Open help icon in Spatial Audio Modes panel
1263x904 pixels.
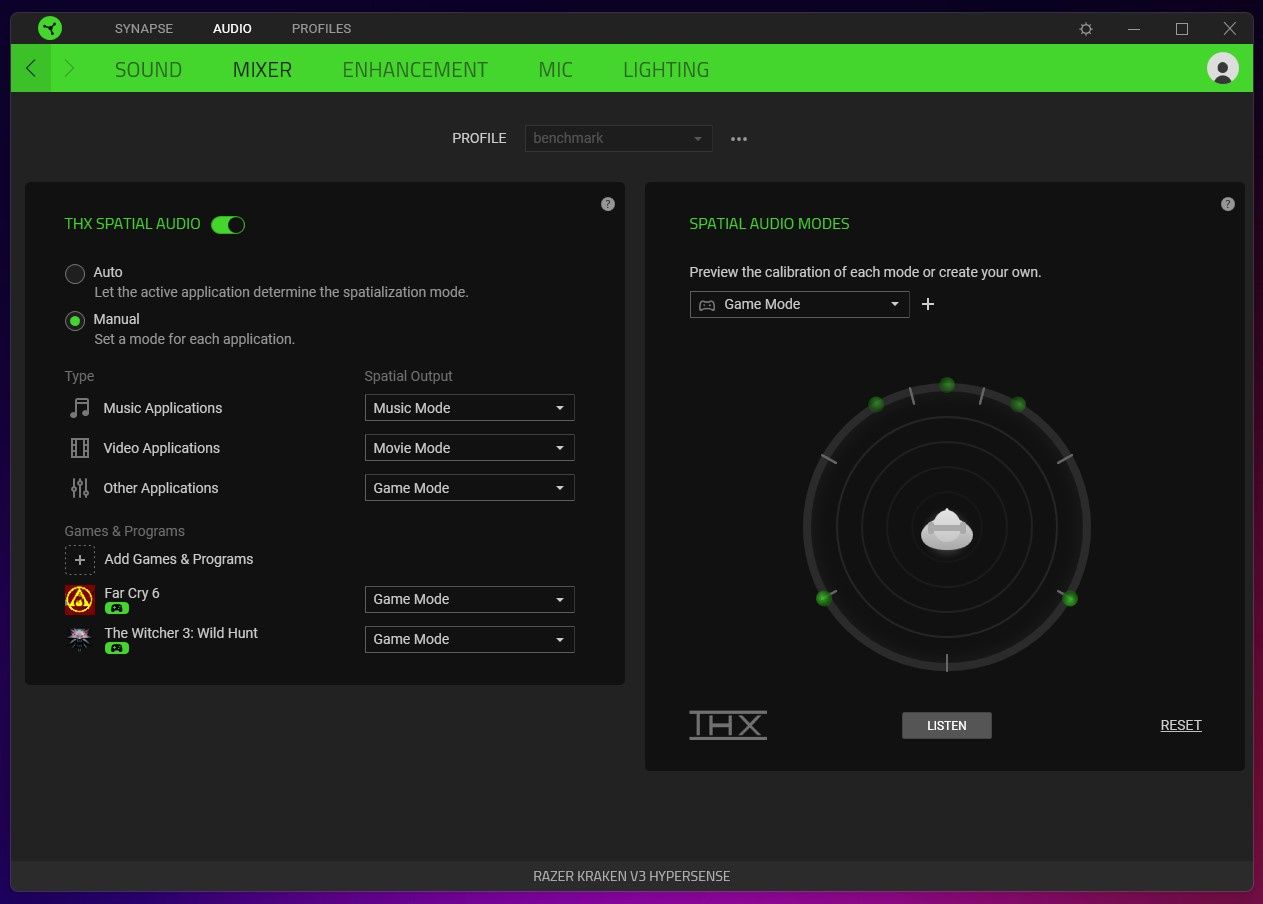pyautogui.click(x=1228, y=204)
